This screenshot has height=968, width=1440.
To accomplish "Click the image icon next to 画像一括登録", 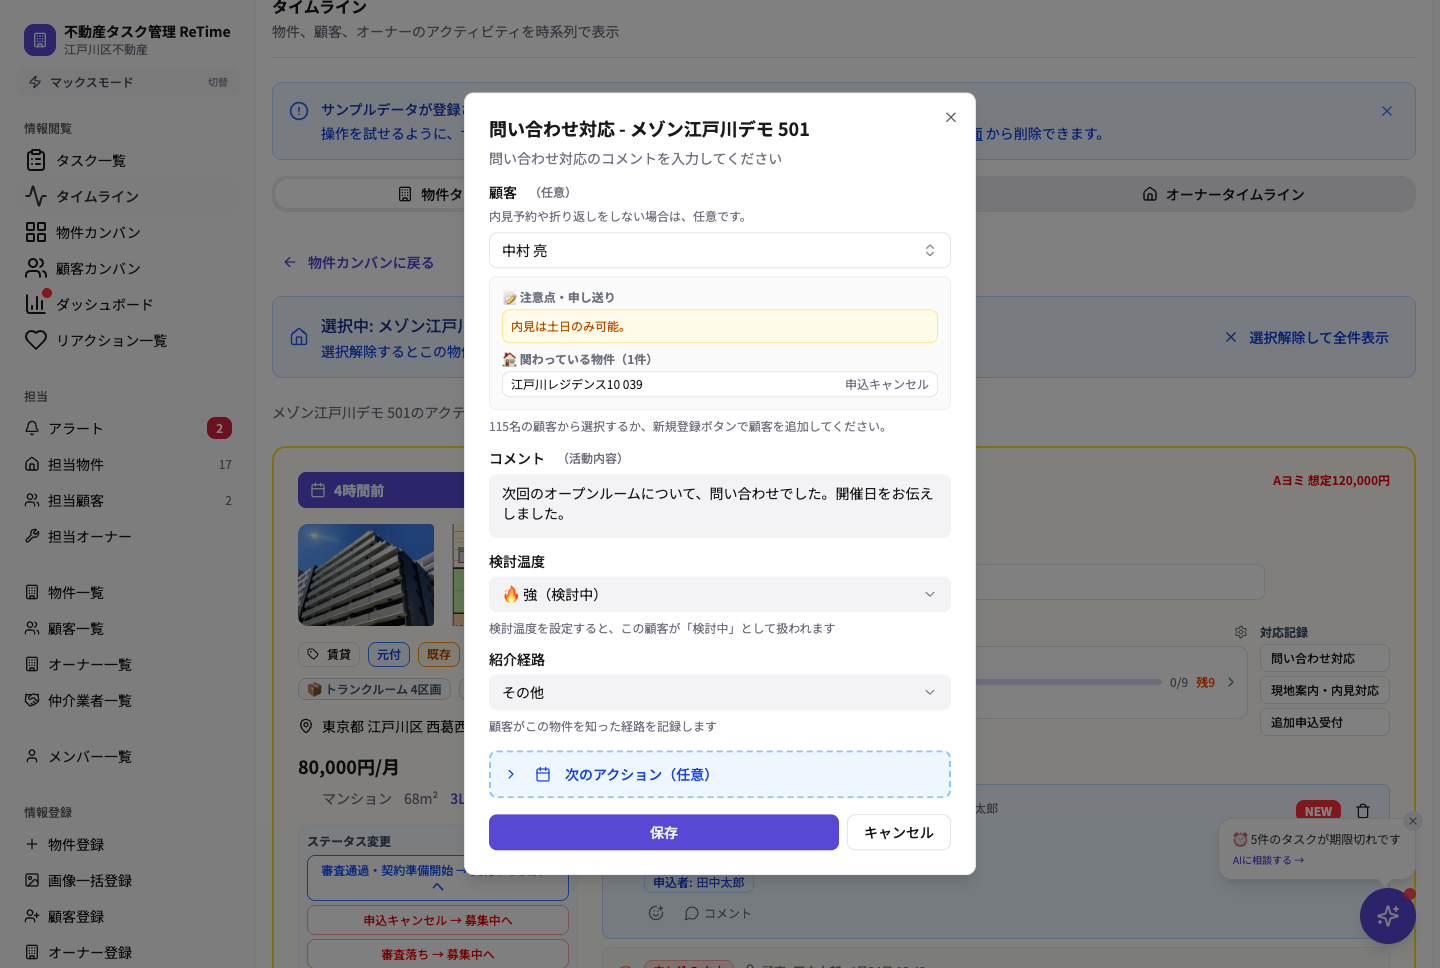I will pyautogui.click(x=32, y=880).
